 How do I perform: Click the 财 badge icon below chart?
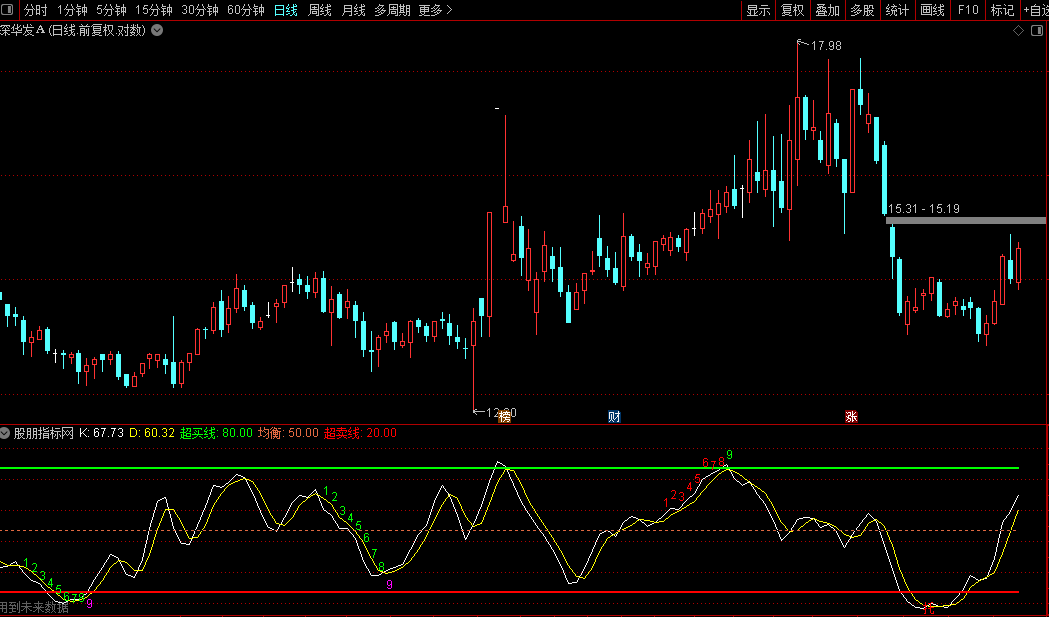click(x=614, y=417)
